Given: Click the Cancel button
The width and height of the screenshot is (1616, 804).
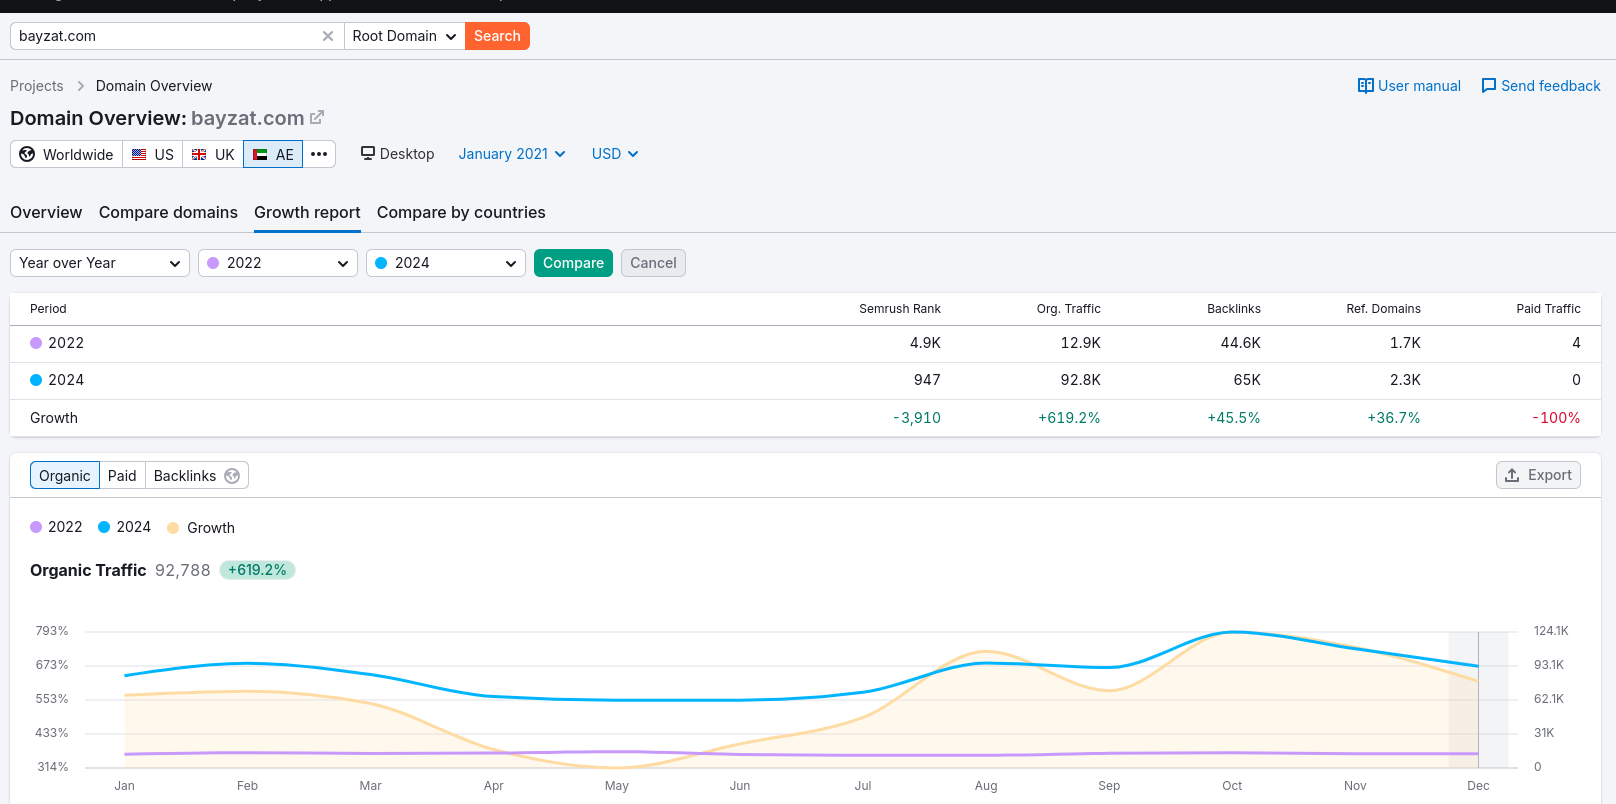Looking at the screenshot, I should point(653,263).
